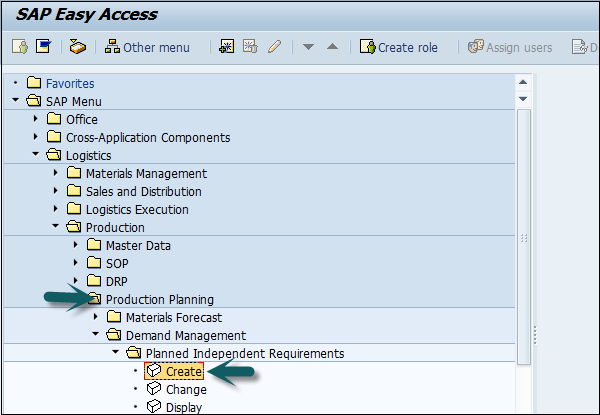Expand the Materials Management folder arrow
Viewport: 600px width, 415px height.
point(57,174)
